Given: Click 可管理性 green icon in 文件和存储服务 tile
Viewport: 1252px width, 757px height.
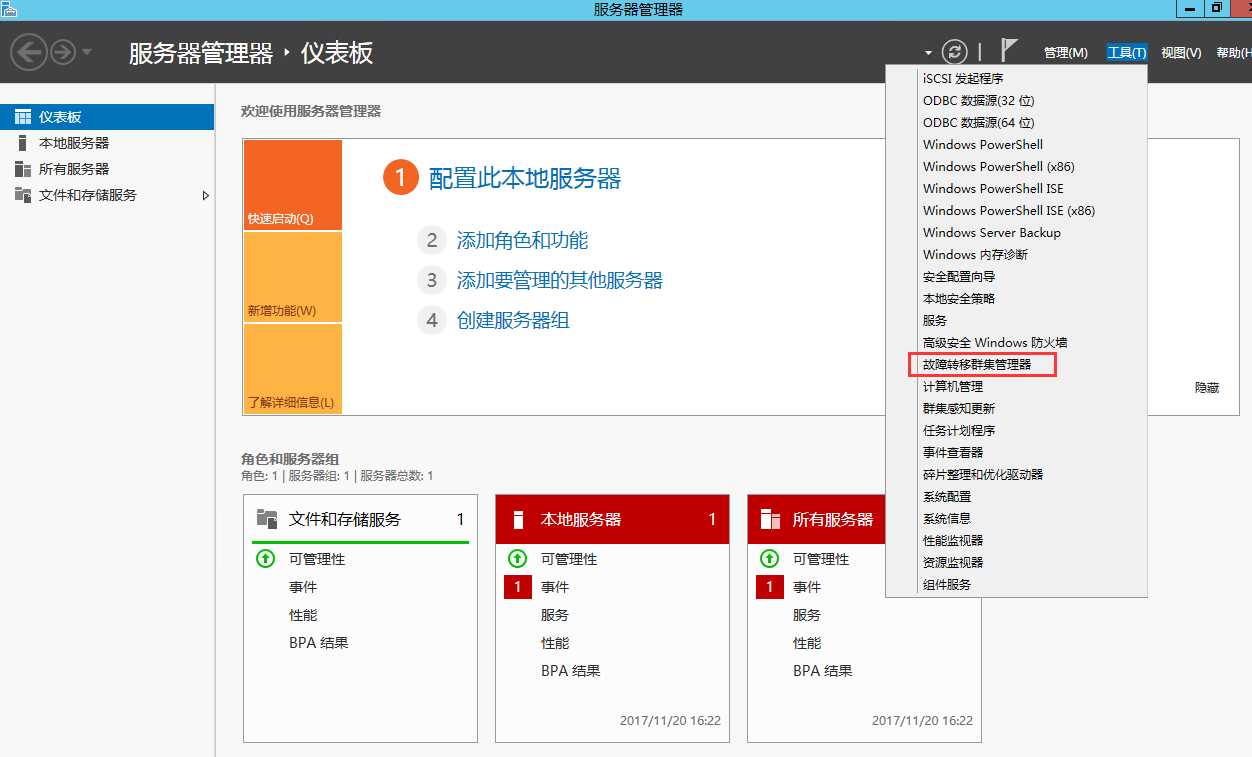Looking at the screenshot, I should click(x=265, y=559).
